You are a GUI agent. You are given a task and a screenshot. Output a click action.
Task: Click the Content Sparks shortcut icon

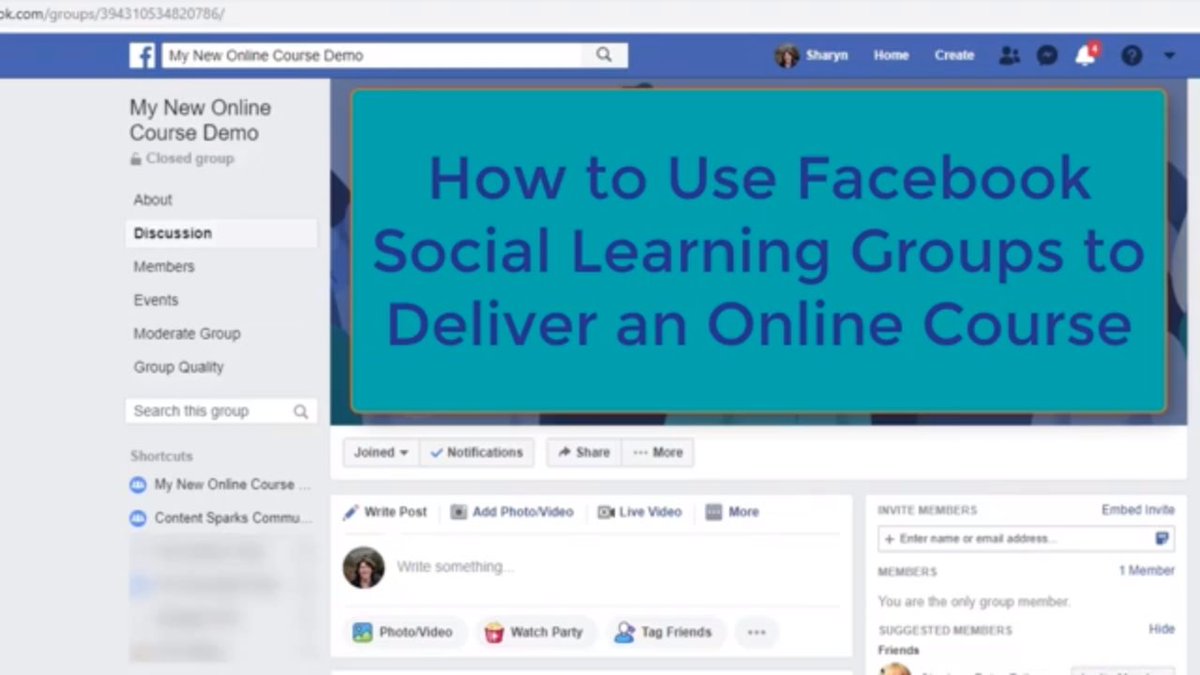click(138, 518)
